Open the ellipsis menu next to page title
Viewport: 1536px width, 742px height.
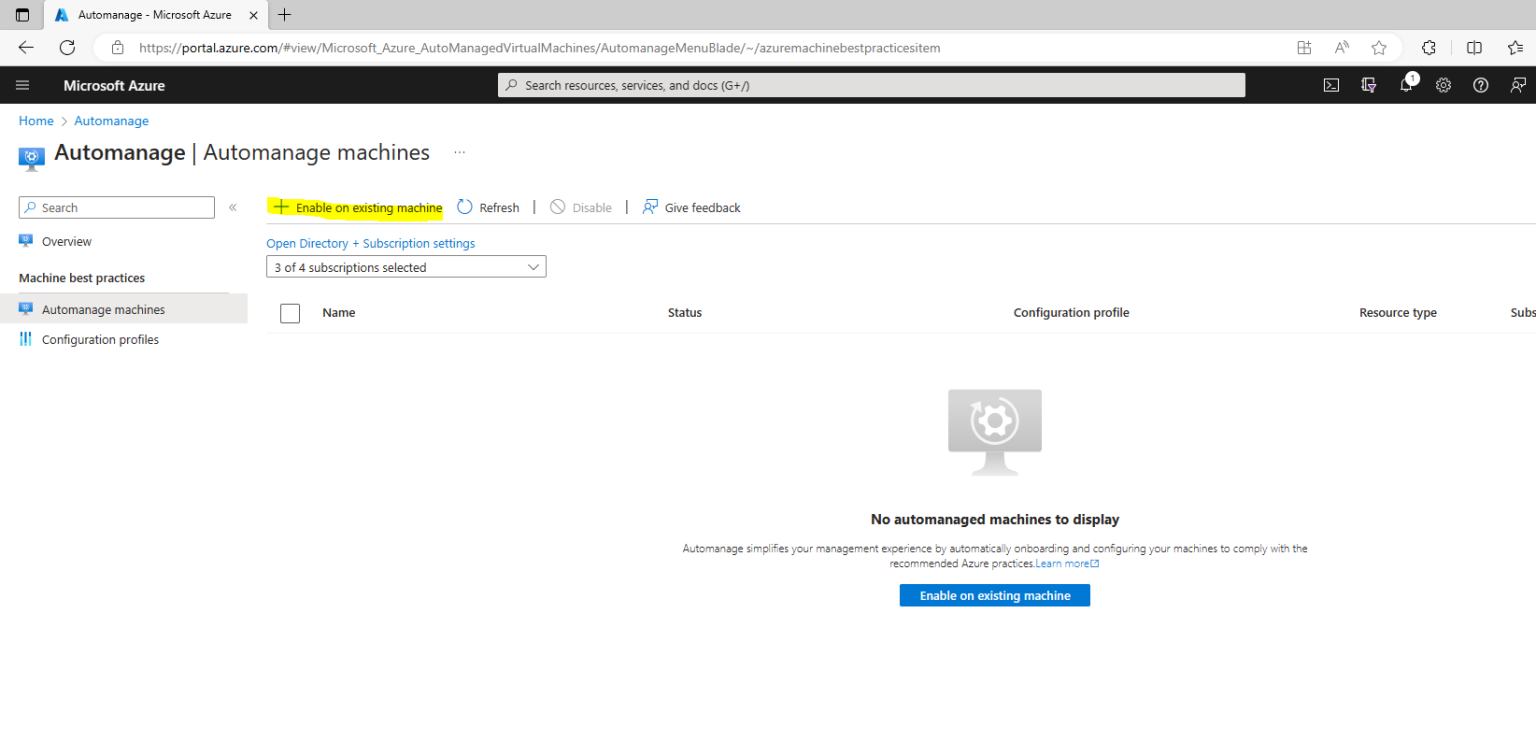(459, 150)
